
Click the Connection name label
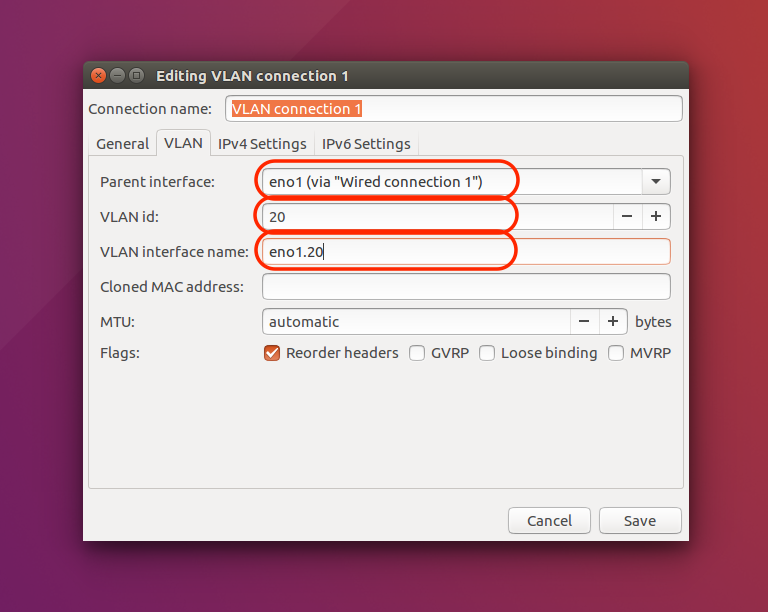pyautogui.click(x=150, y=109)
